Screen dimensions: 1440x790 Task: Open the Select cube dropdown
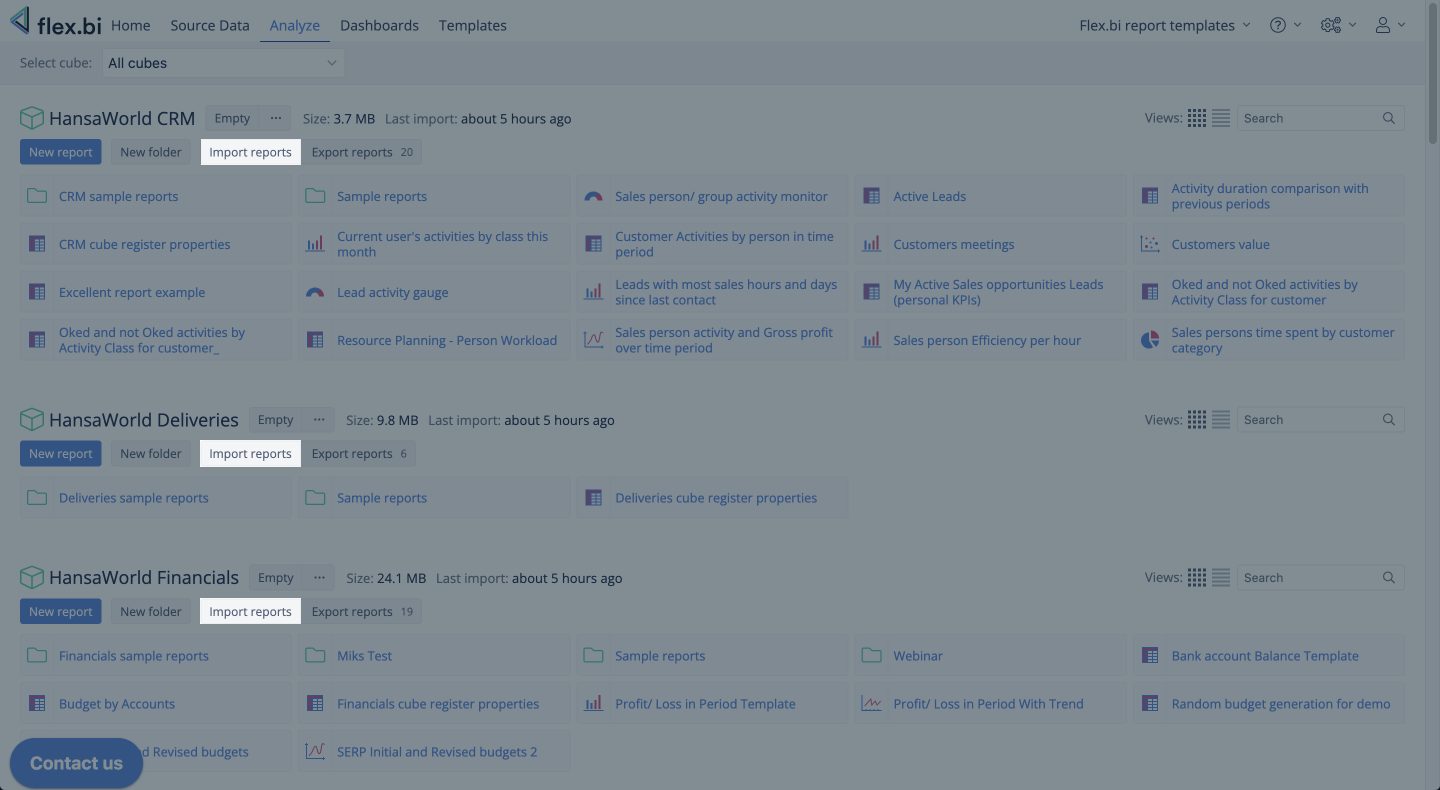click(223, 63)
